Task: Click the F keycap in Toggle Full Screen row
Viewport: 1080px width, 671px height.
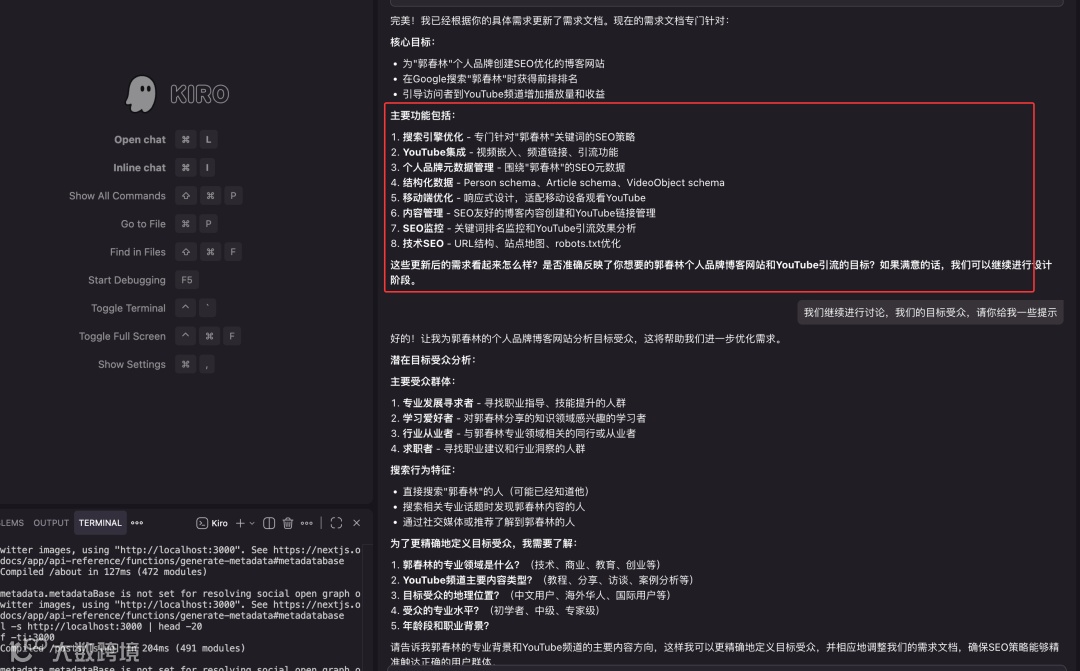Action: point(232,336)
